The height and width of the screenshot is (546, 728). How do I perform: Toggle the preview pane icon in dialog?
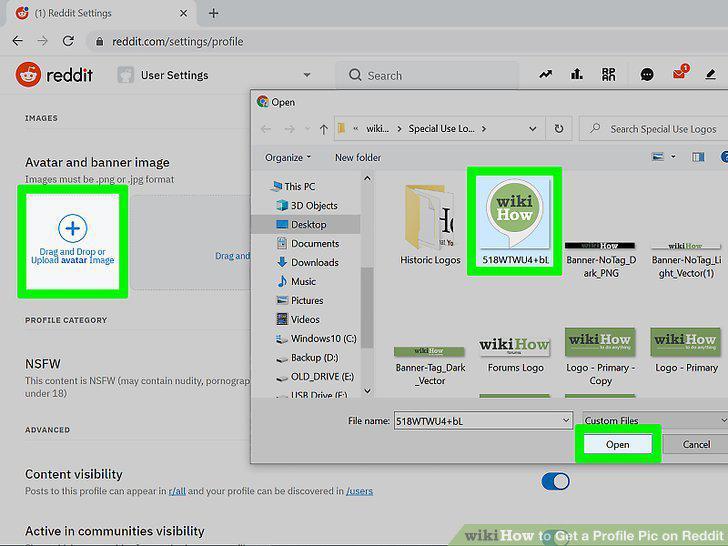(698, 157)
